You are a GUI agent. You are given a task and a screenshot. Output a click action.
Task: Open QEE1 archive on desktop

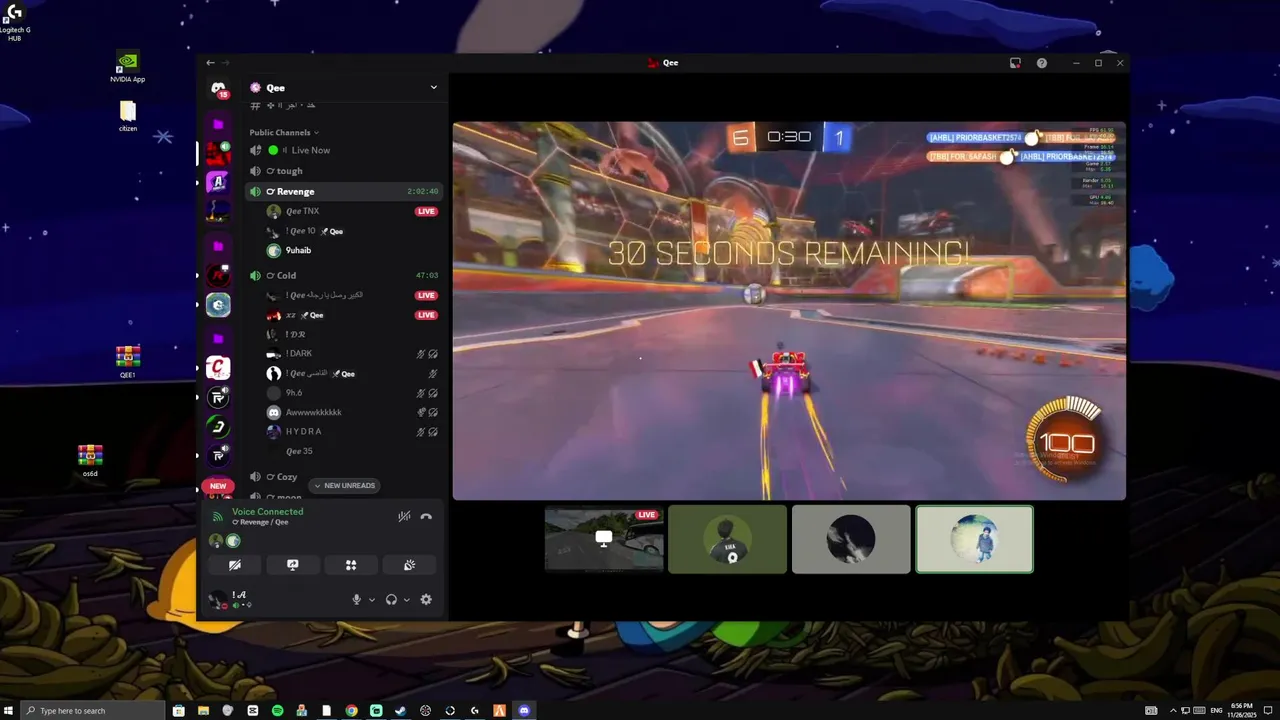coord(128,362)
